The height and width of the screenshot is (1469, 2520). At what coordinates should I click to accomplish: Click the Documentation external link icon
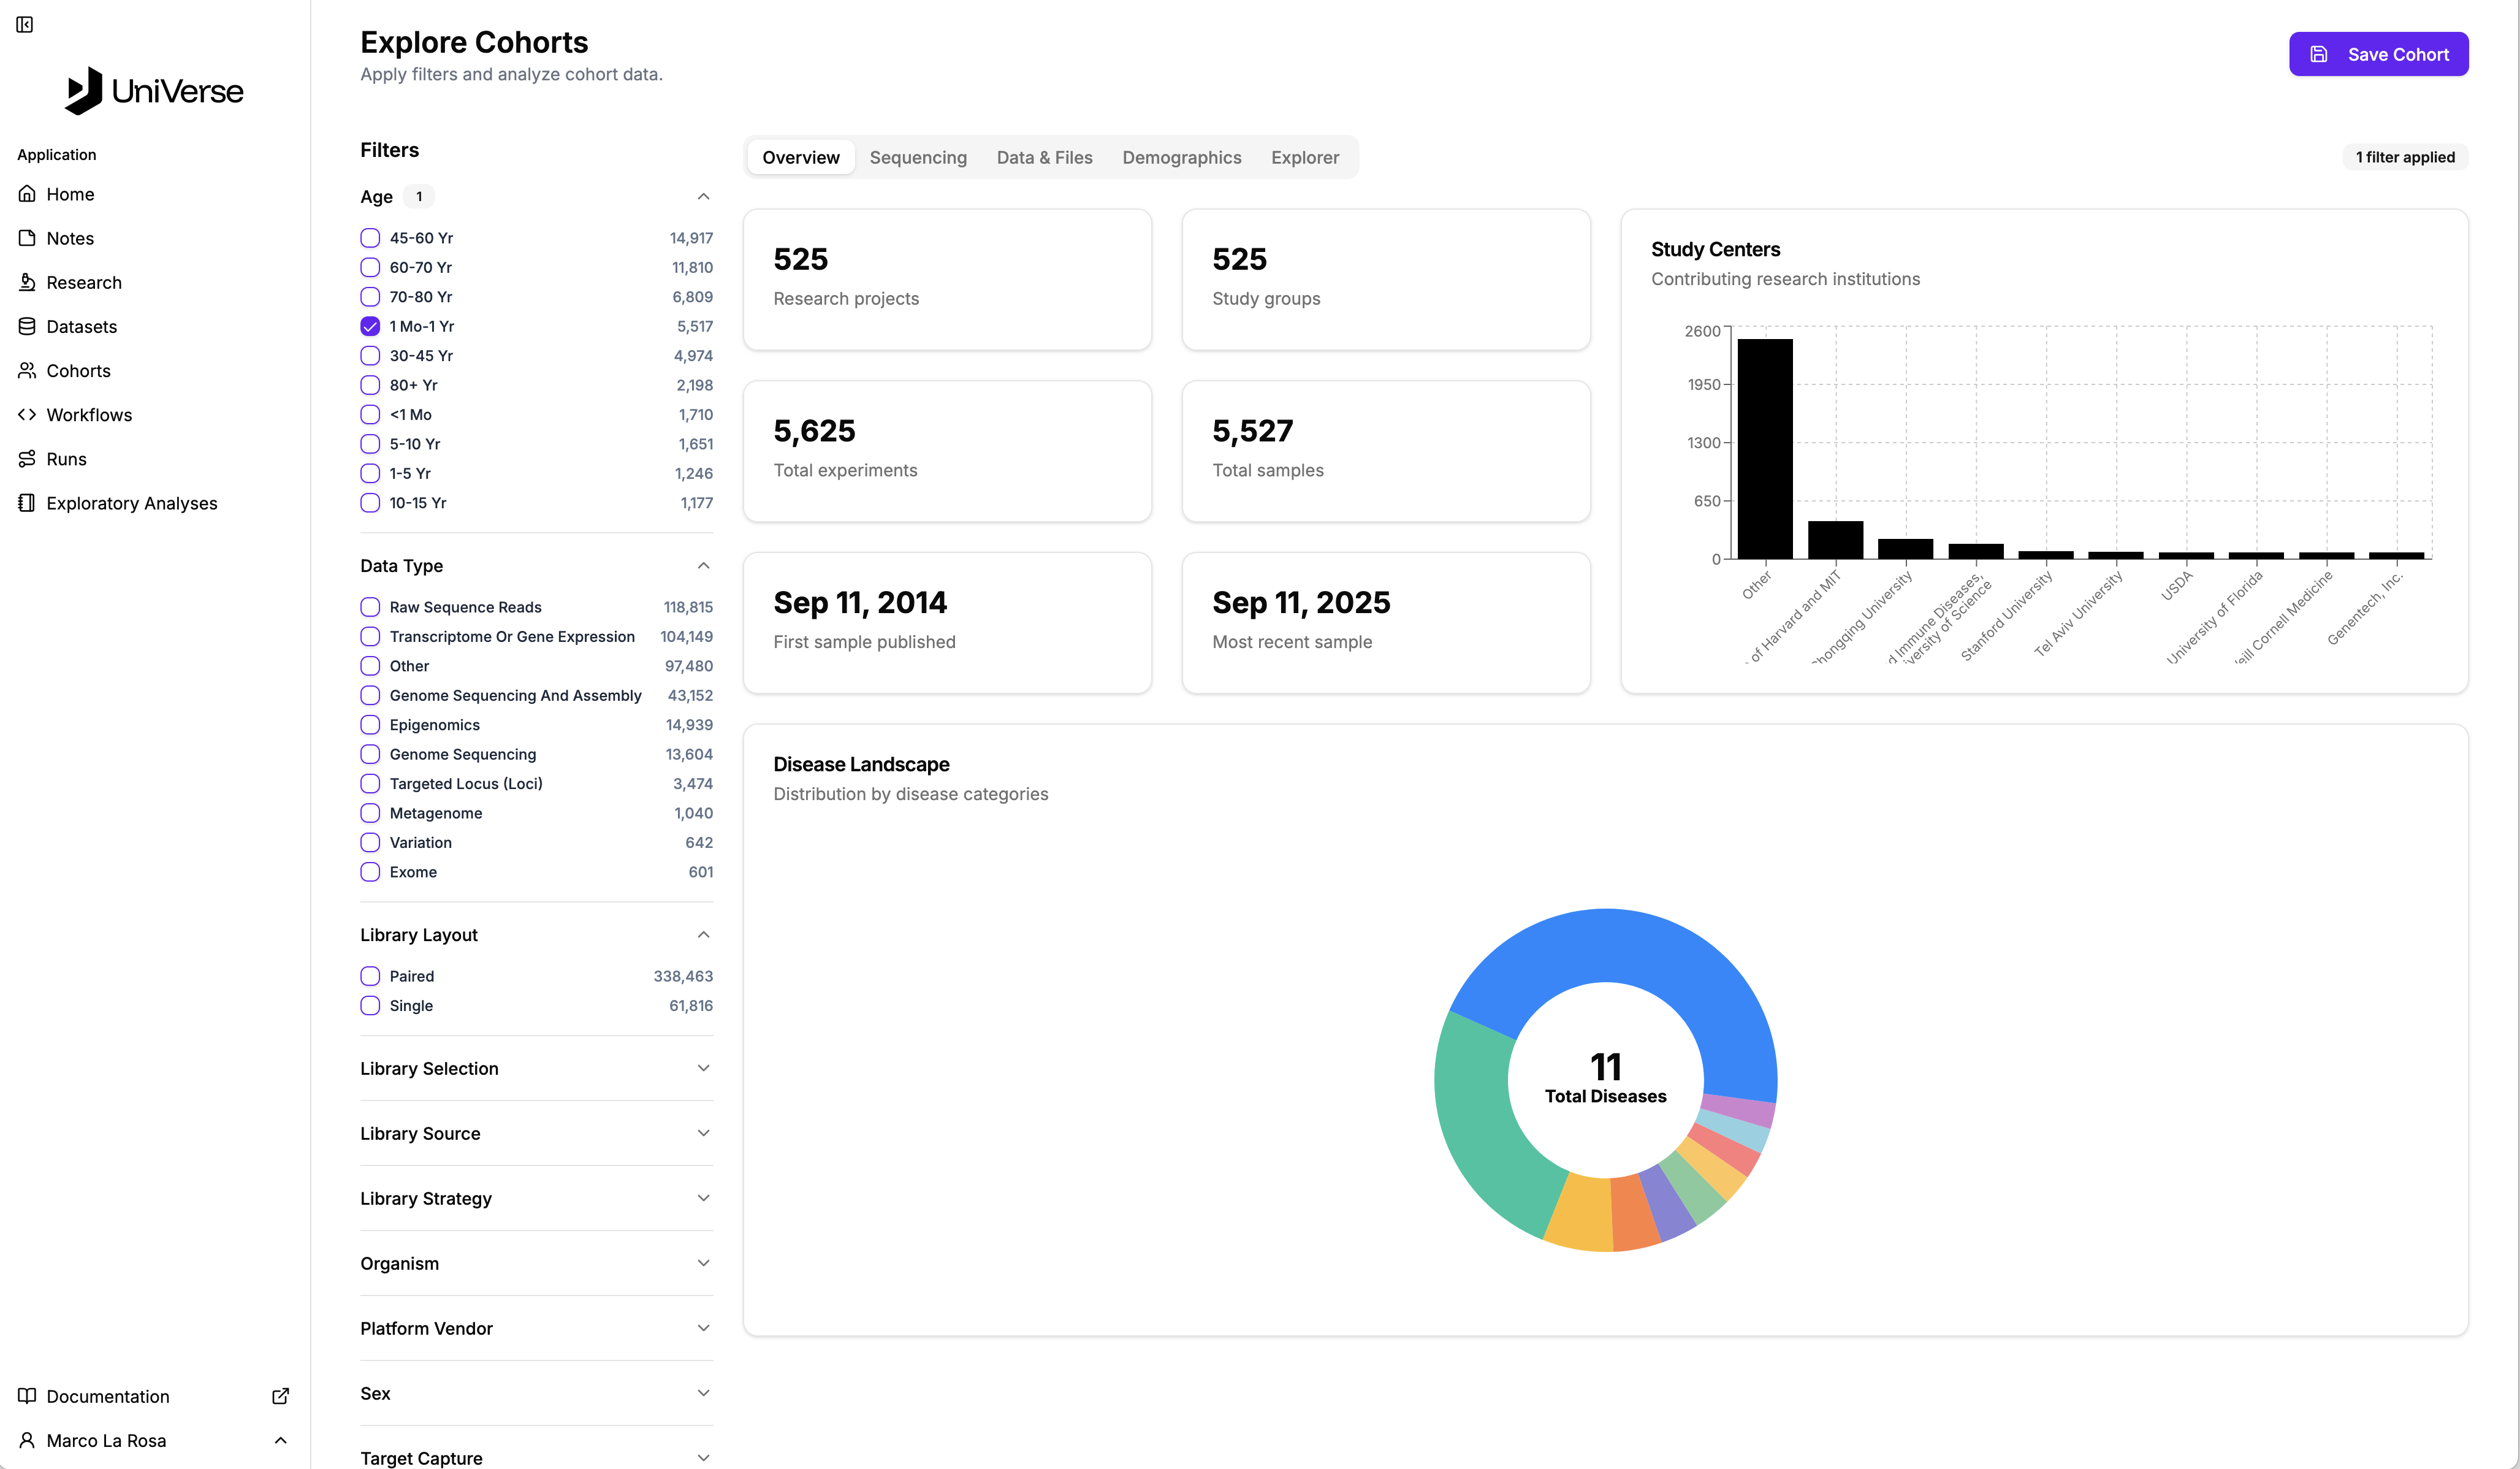click(280, 1396)
